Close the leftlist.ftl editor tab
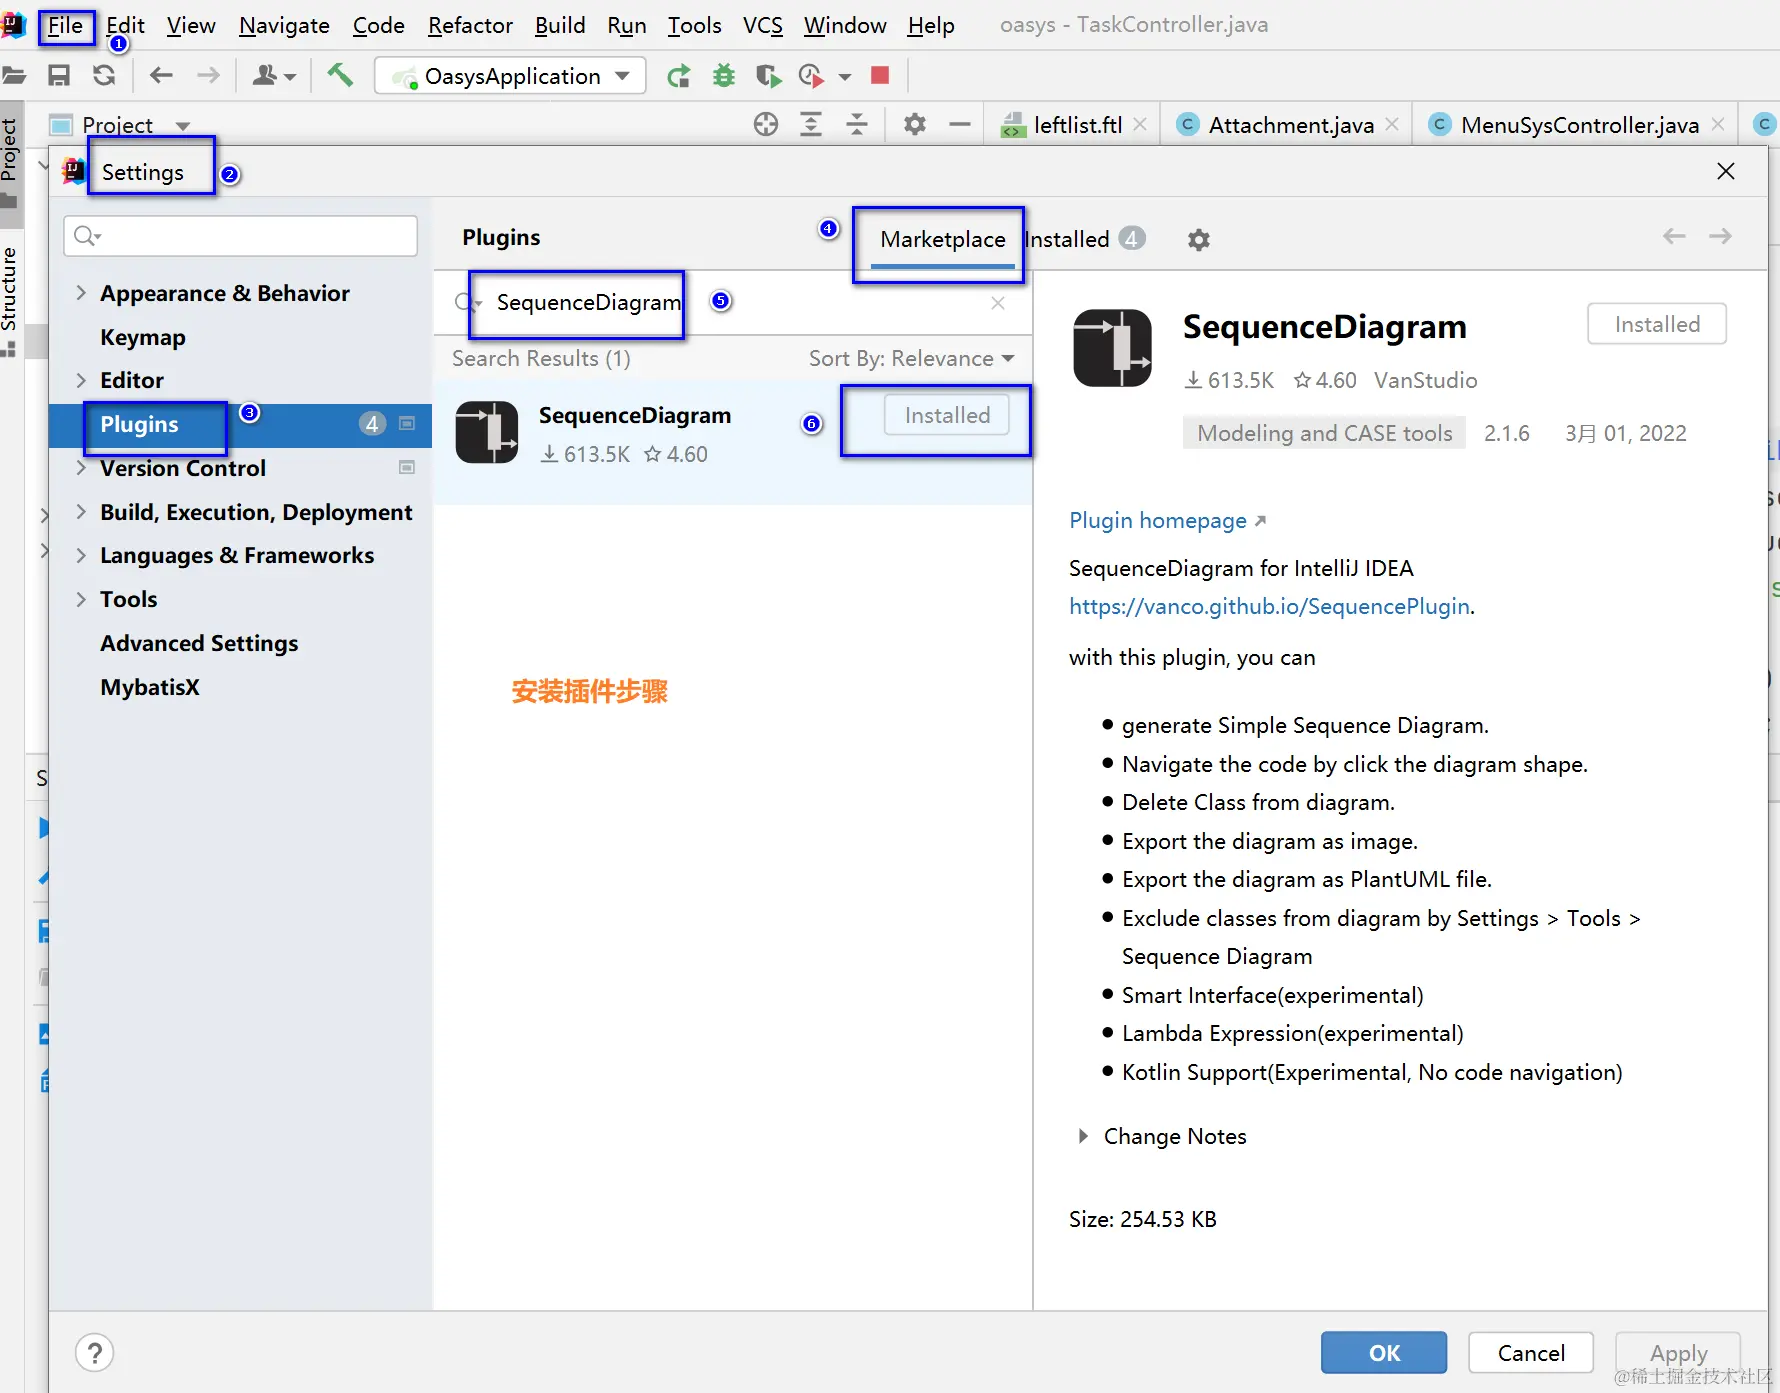 [x=1140, y=125]
